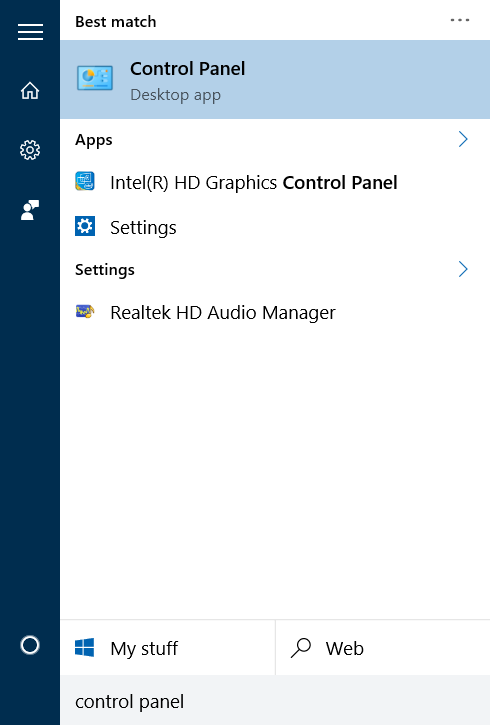Image resolution: width=490 pixels, height=725 pixels.
Task: Open Control Panel Desktop app result
Action: (275, 80)
